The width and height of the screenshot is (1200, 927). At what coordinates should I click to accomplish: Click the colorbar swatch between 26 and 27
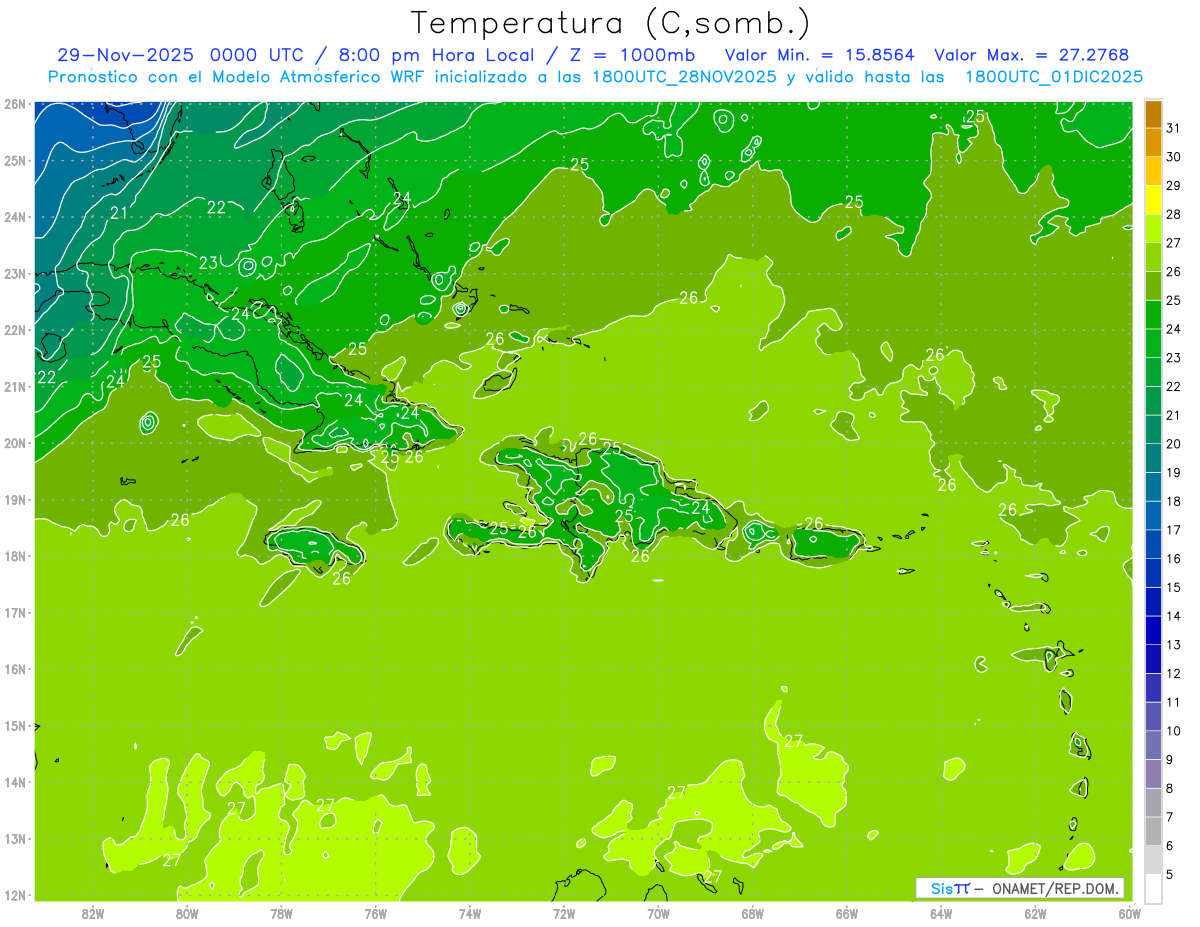point(1153,256)
